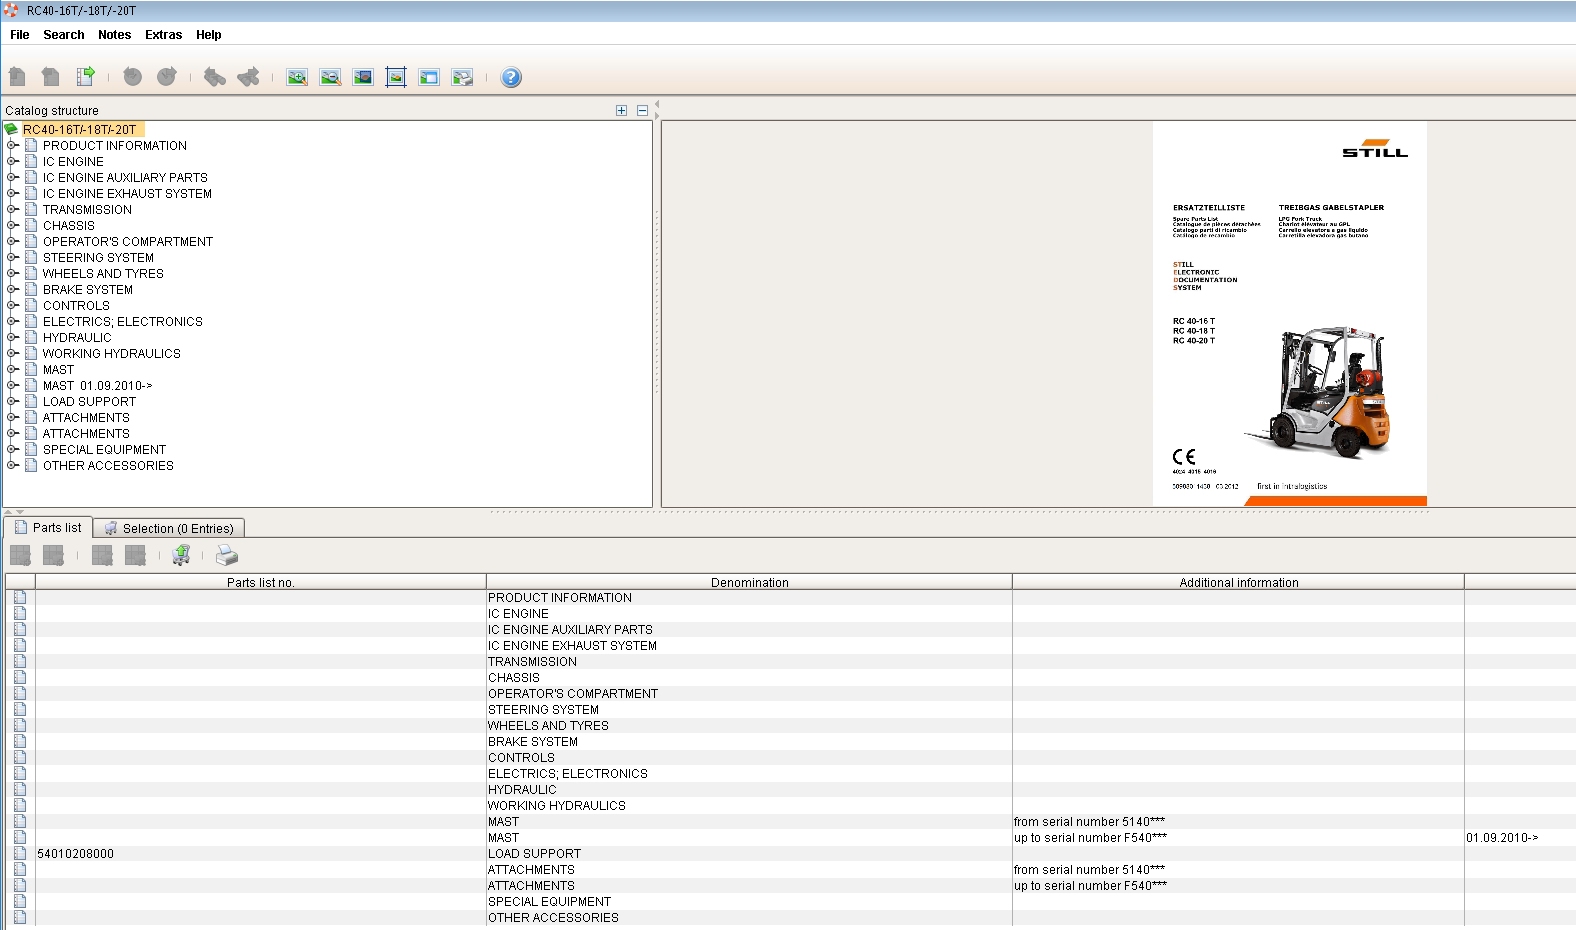Expand the OPERATOR'S COMPARTMENT tree node
Viewport: 1576px width, 930px height.
[x=12, y=241]
